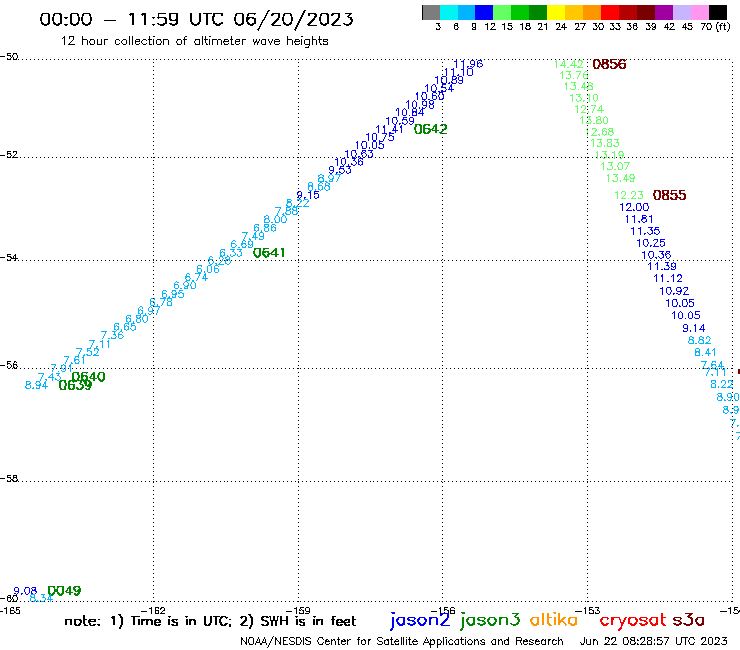Click the wave height value '9.14'
Image resolution: width=740 pixels, height=650 pixels.
tap(694, 328)
